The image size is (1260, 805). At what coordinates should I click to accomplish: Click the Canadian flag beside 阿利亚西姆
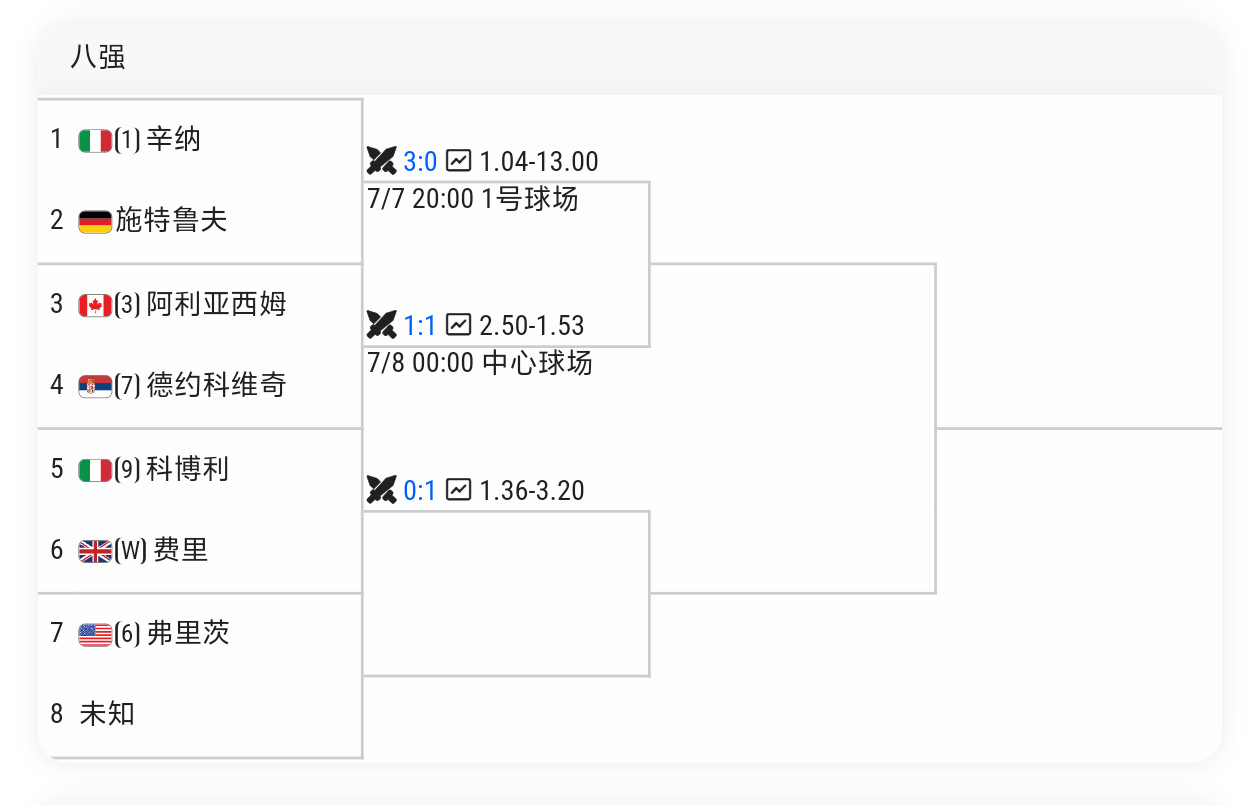point(95,305)
